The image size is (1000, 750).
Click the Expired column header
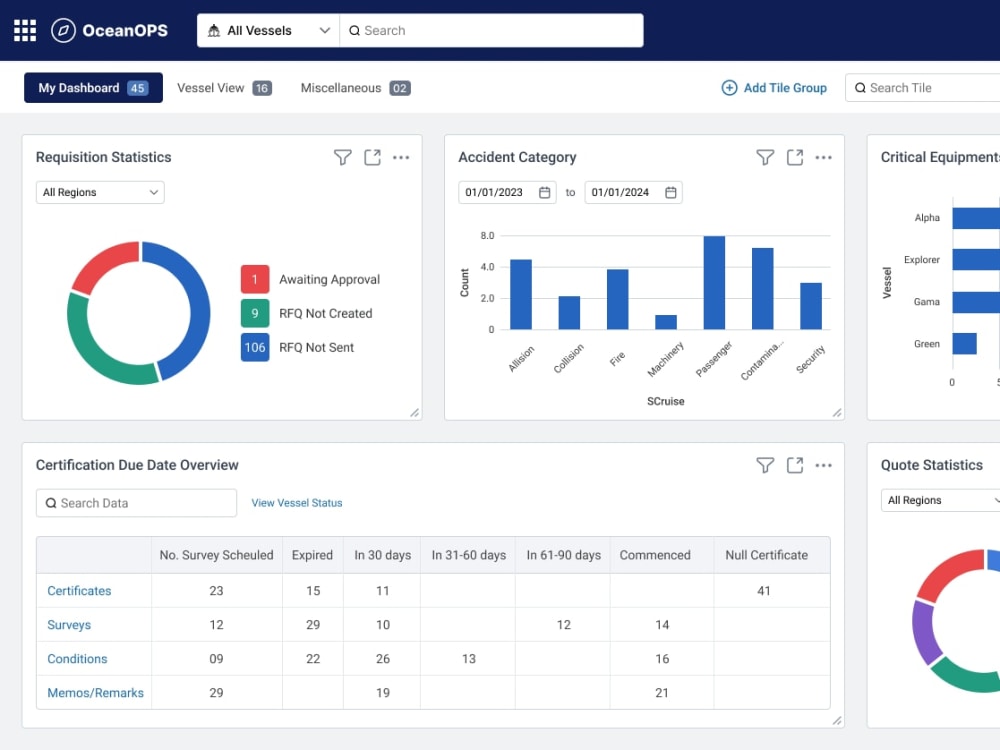312,555
